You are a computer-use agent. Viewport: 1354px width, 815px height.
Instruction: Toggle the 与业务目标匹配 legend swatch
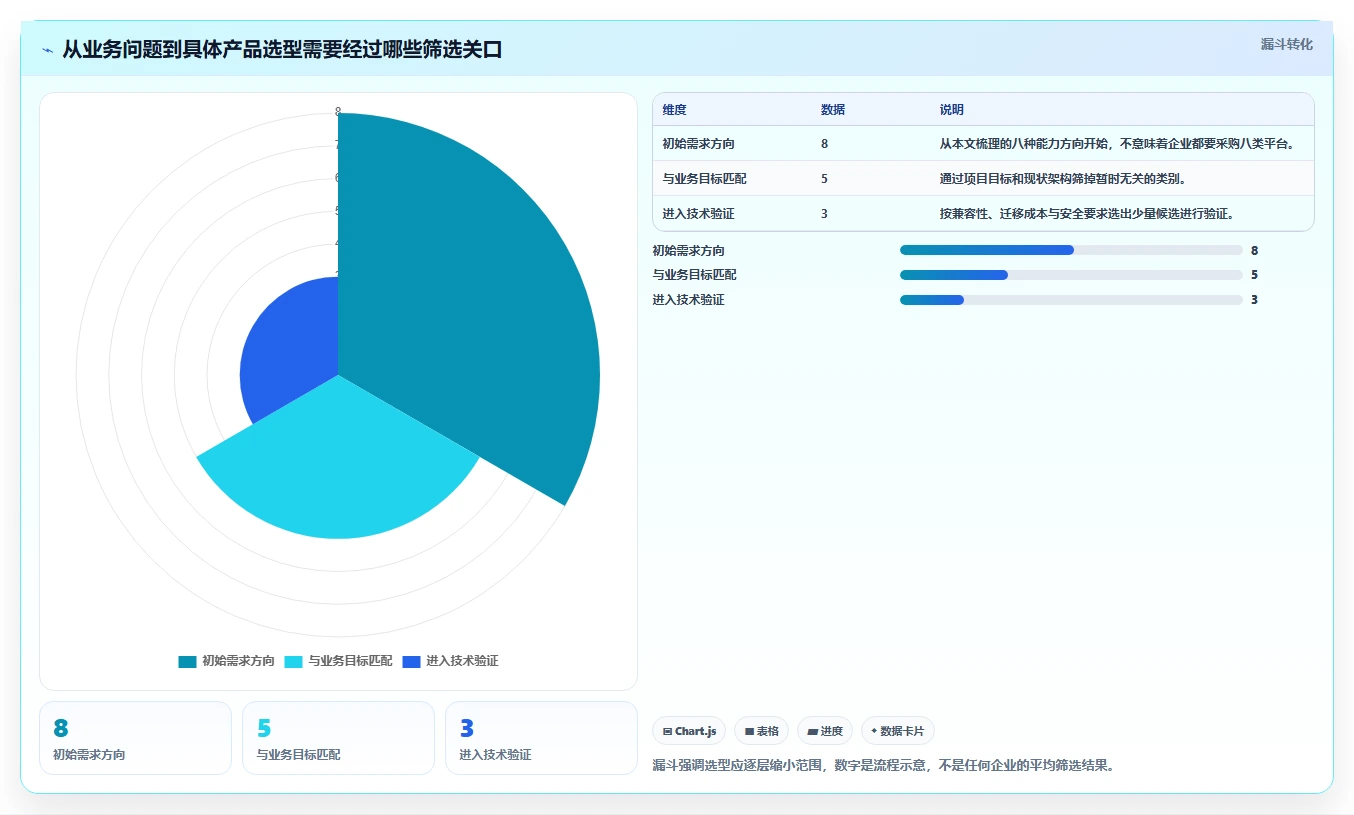(293, 661)
